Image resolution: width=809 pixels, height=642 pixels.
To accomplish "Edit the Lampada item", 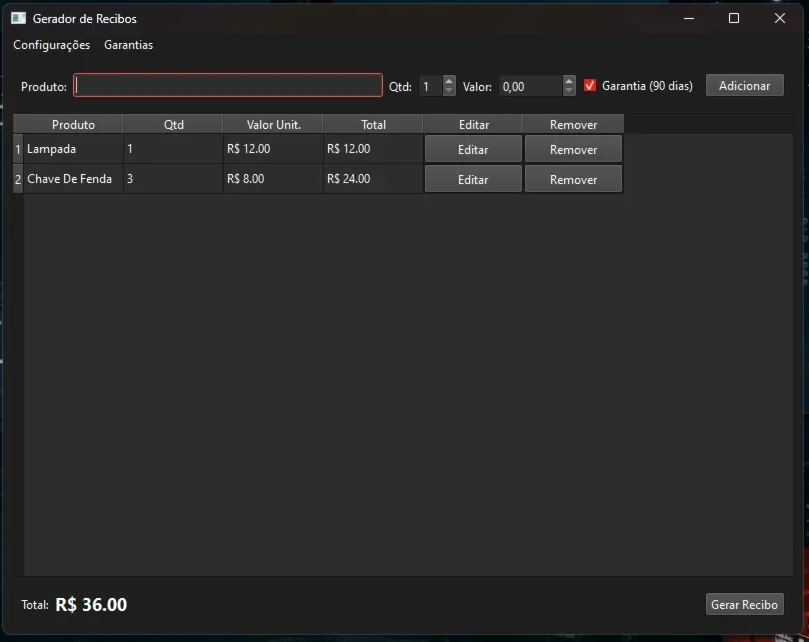I will point(473,149).
